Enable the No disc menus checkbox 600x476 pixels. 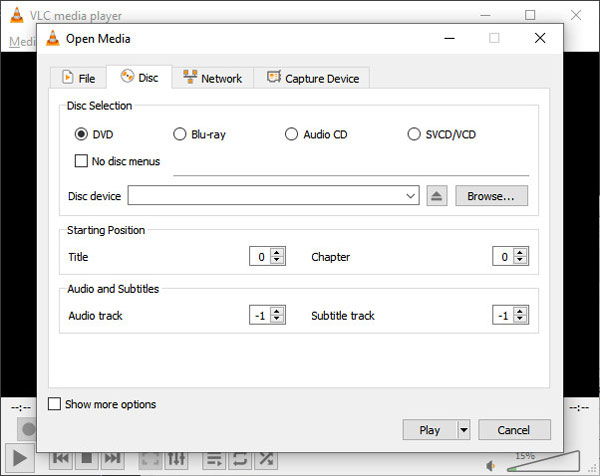(x=81, y=161)
